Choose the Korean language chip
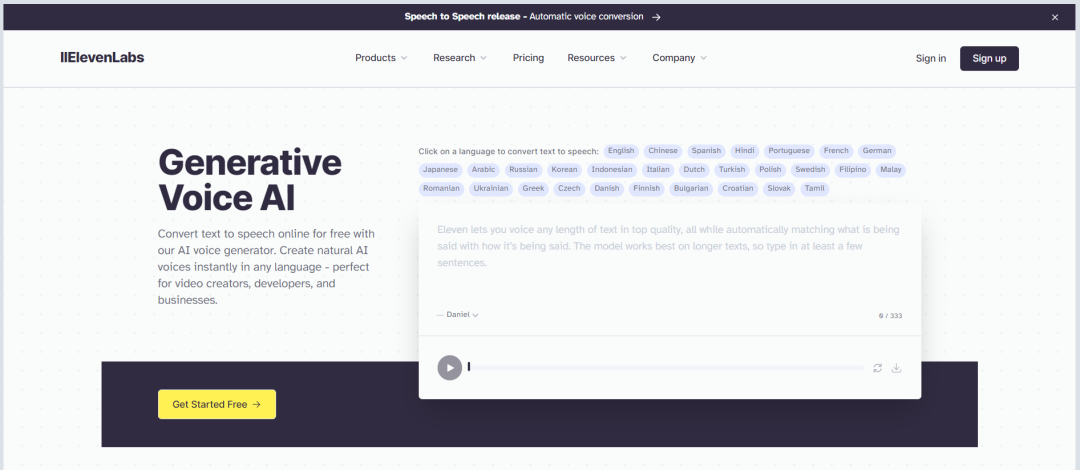 [x=565, y=170]
